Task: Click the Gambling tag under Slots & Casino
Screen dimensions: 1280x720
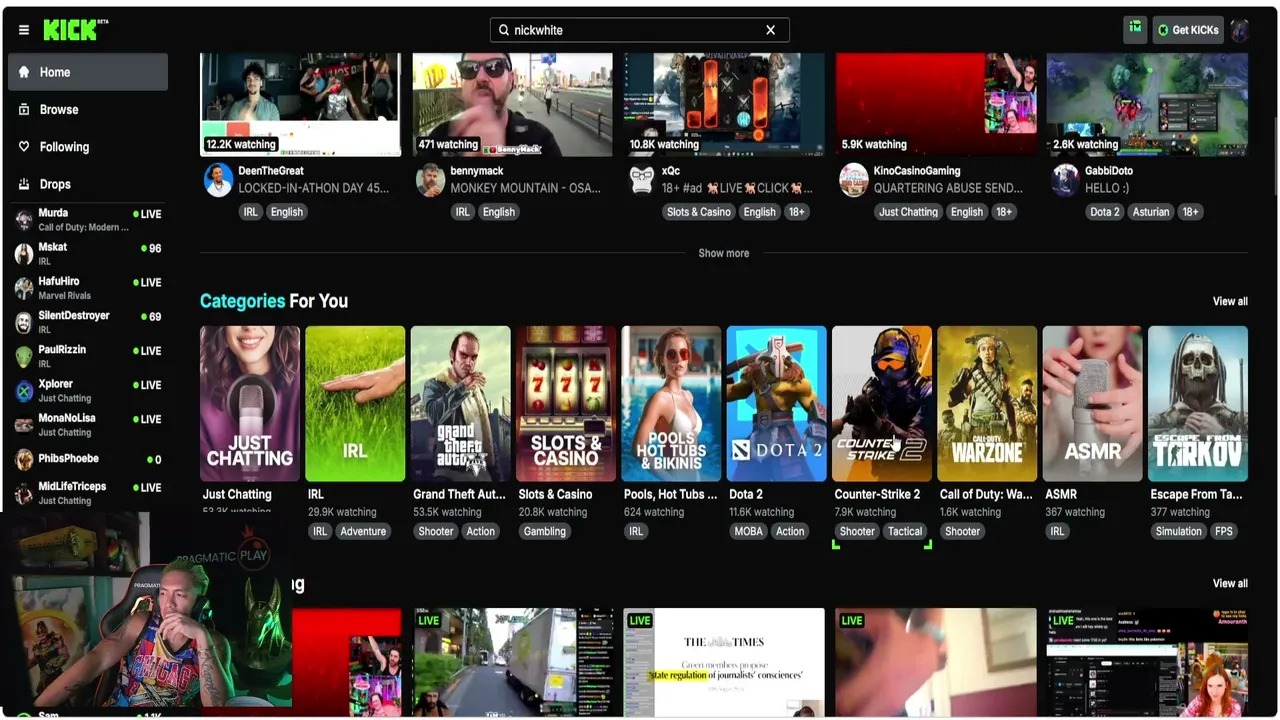Action: click(x=545, y=531)
